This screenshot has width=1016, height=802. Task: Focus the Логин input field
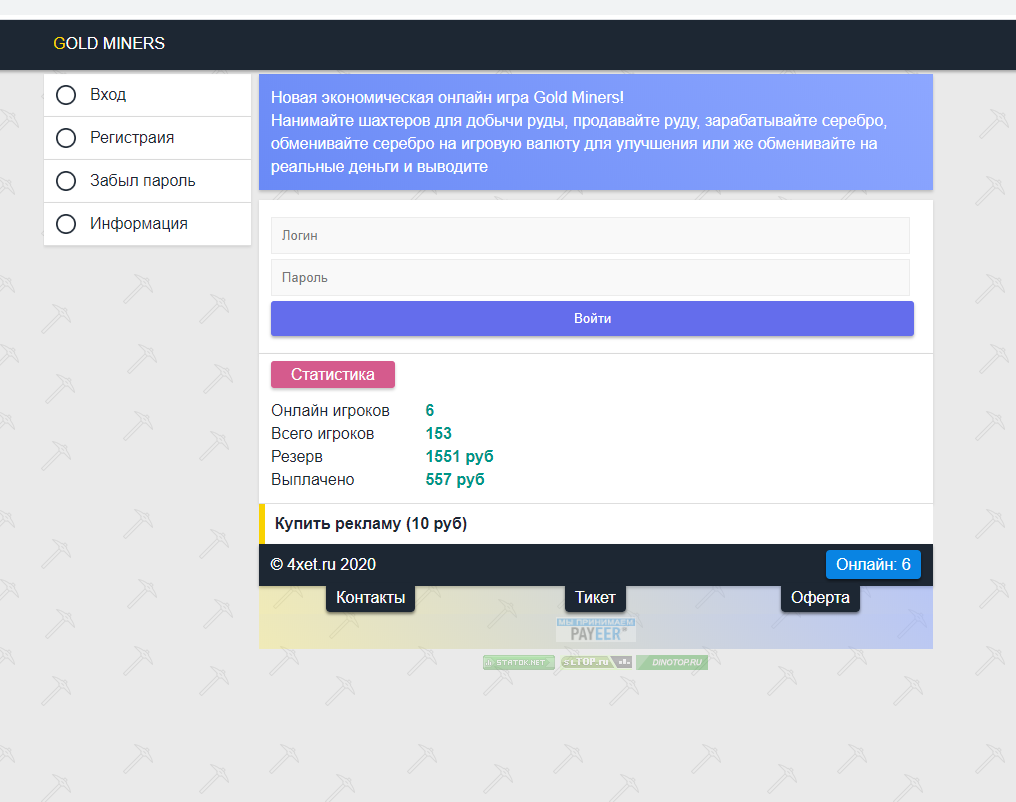coord(590,236)
